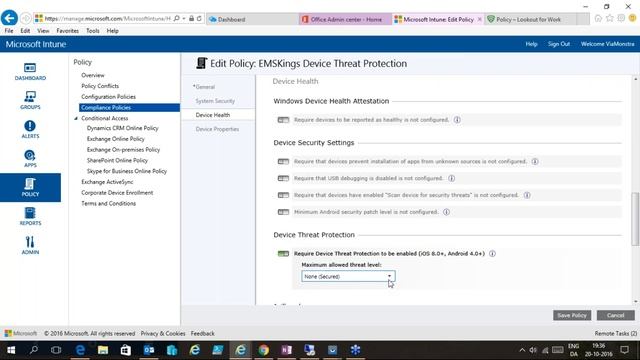The height and width of the screenshot is (360, 640).
Task: Click the browser Home icon
Action: click(598, 18)
